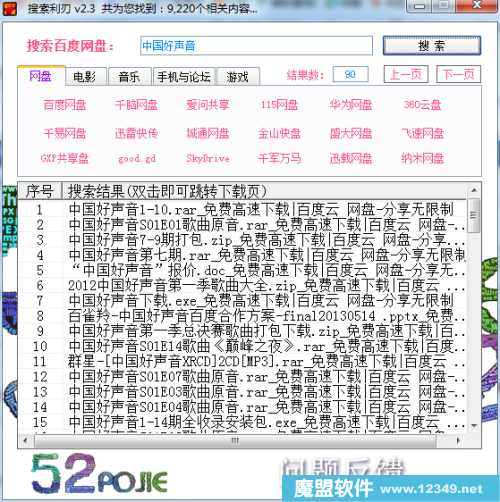Go back with 上一页 button
Image resolution: width=500 pixels, height=502 pixels.
coord(406,74)
